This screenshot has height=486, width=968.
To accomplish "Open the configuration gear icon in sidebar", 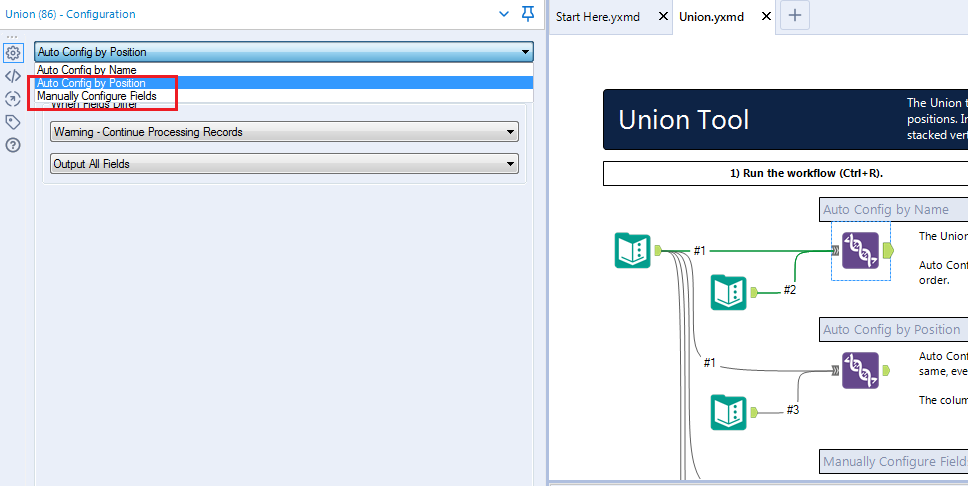I will (12, 52).
